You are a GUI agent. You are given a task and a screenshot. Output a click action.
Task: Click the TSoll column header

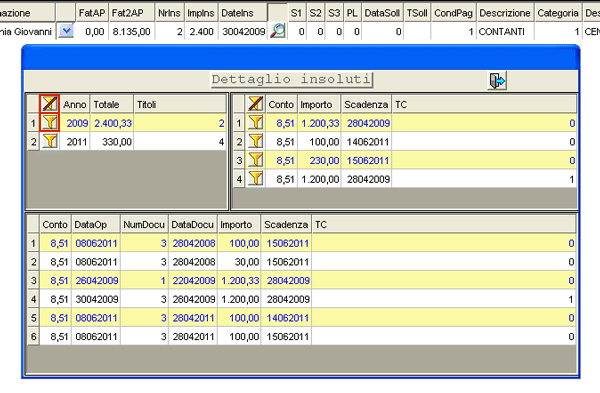pos(417,13)
